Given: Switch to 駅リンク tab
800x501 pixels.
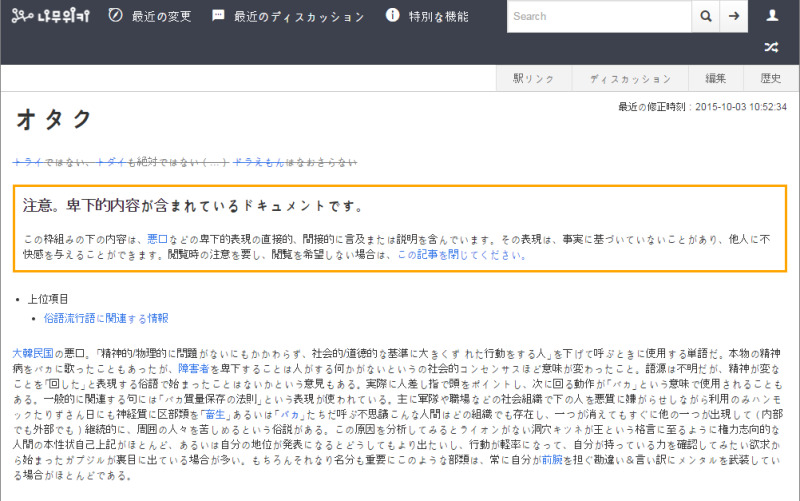Looking at the screenshot, I should [x=533, y=79].
